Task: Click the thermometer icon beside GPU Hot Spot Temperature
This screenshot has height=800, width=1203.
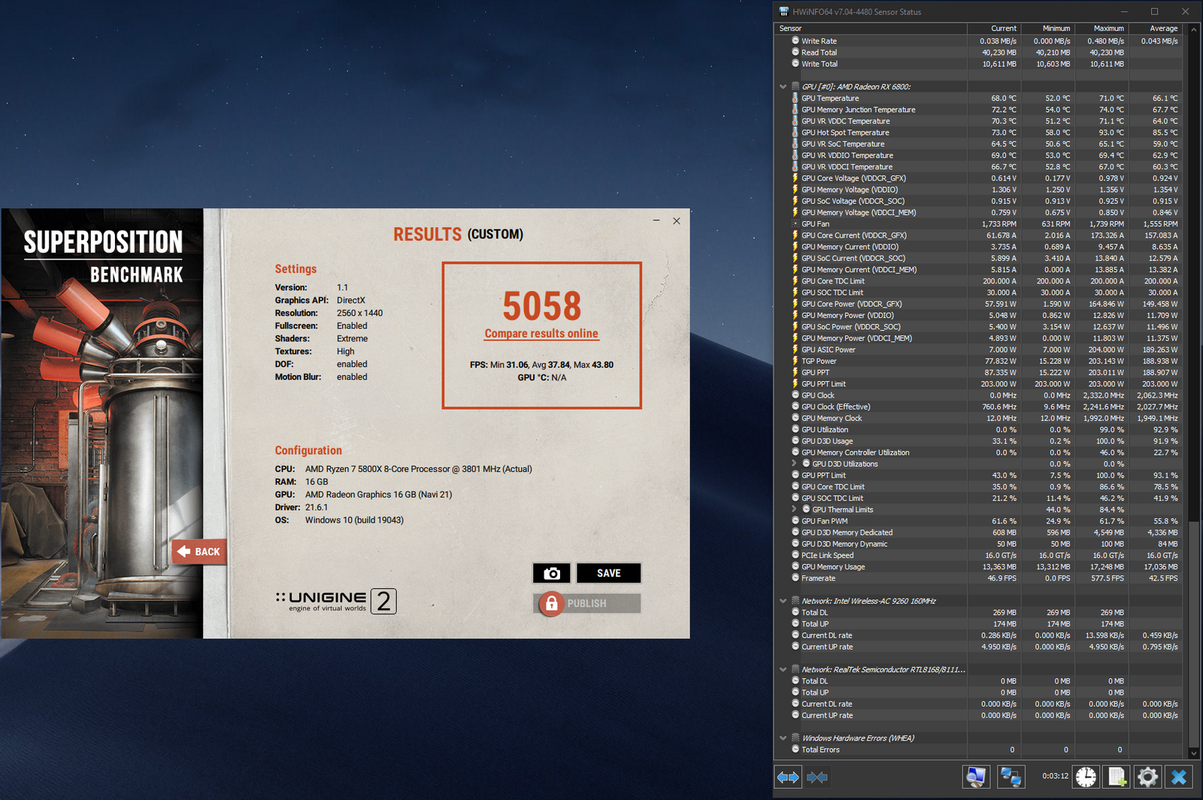Action: [795, 132]
